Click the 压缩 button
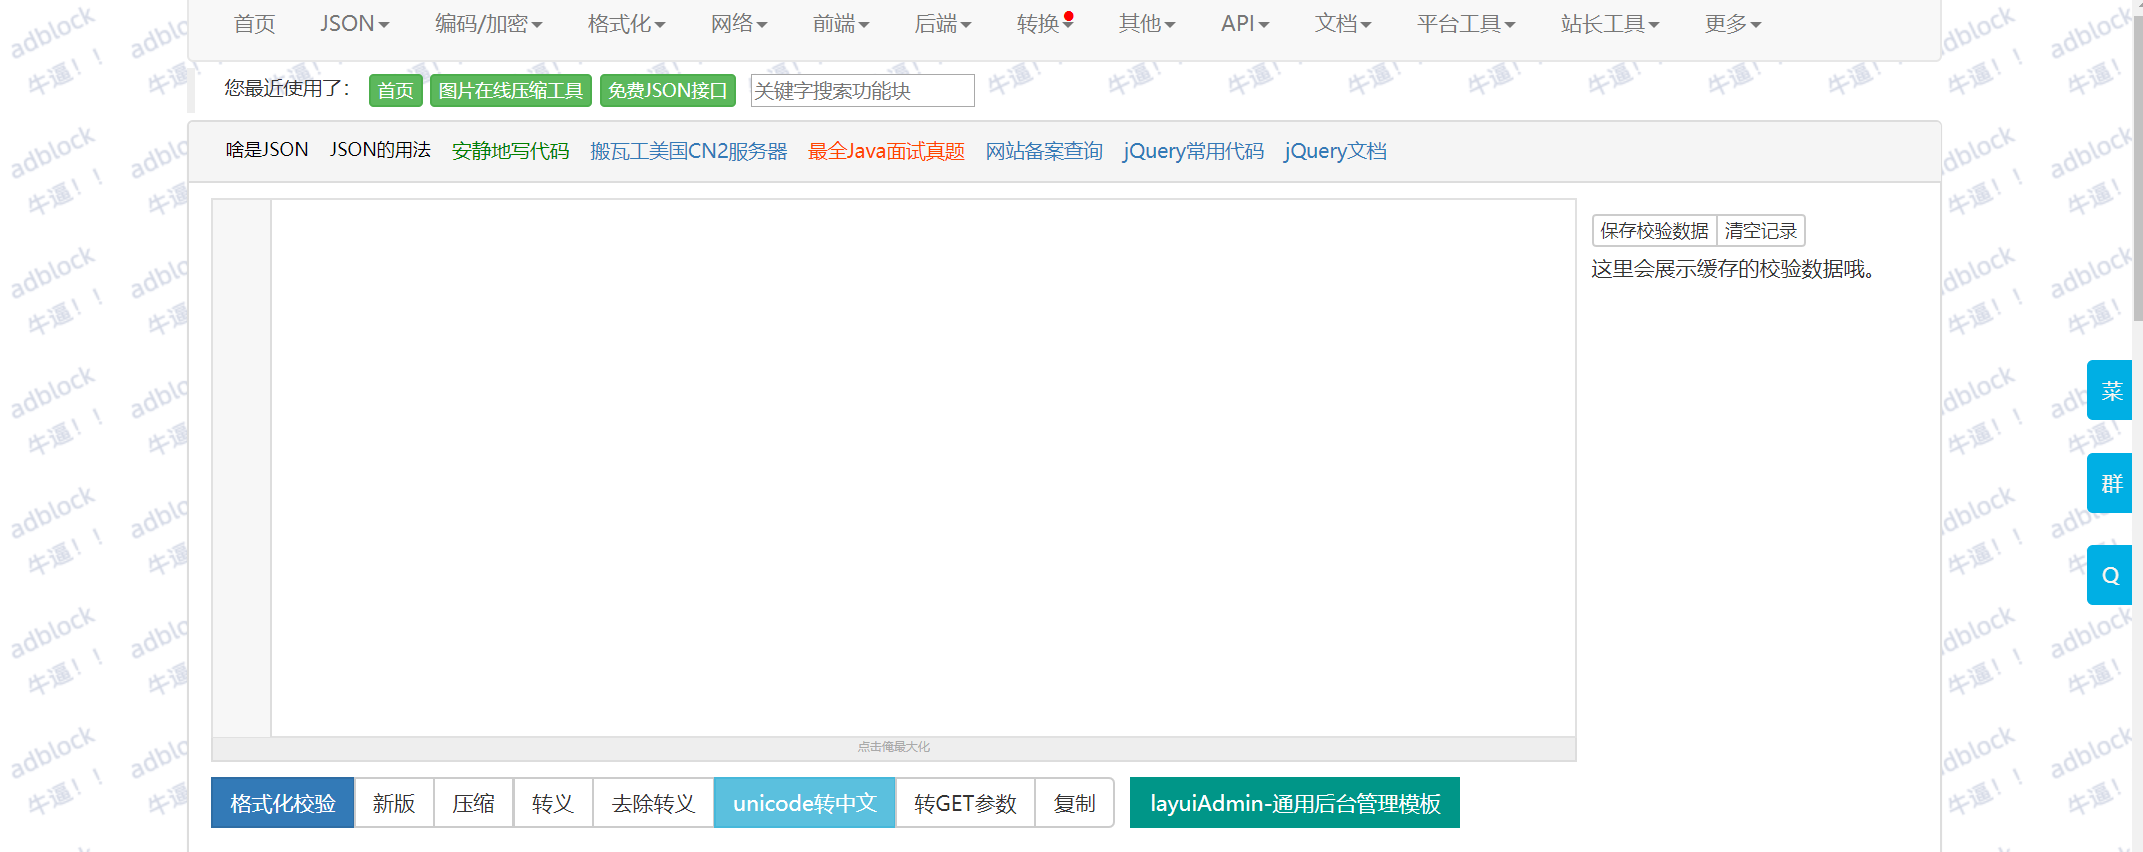 point(473,803)
